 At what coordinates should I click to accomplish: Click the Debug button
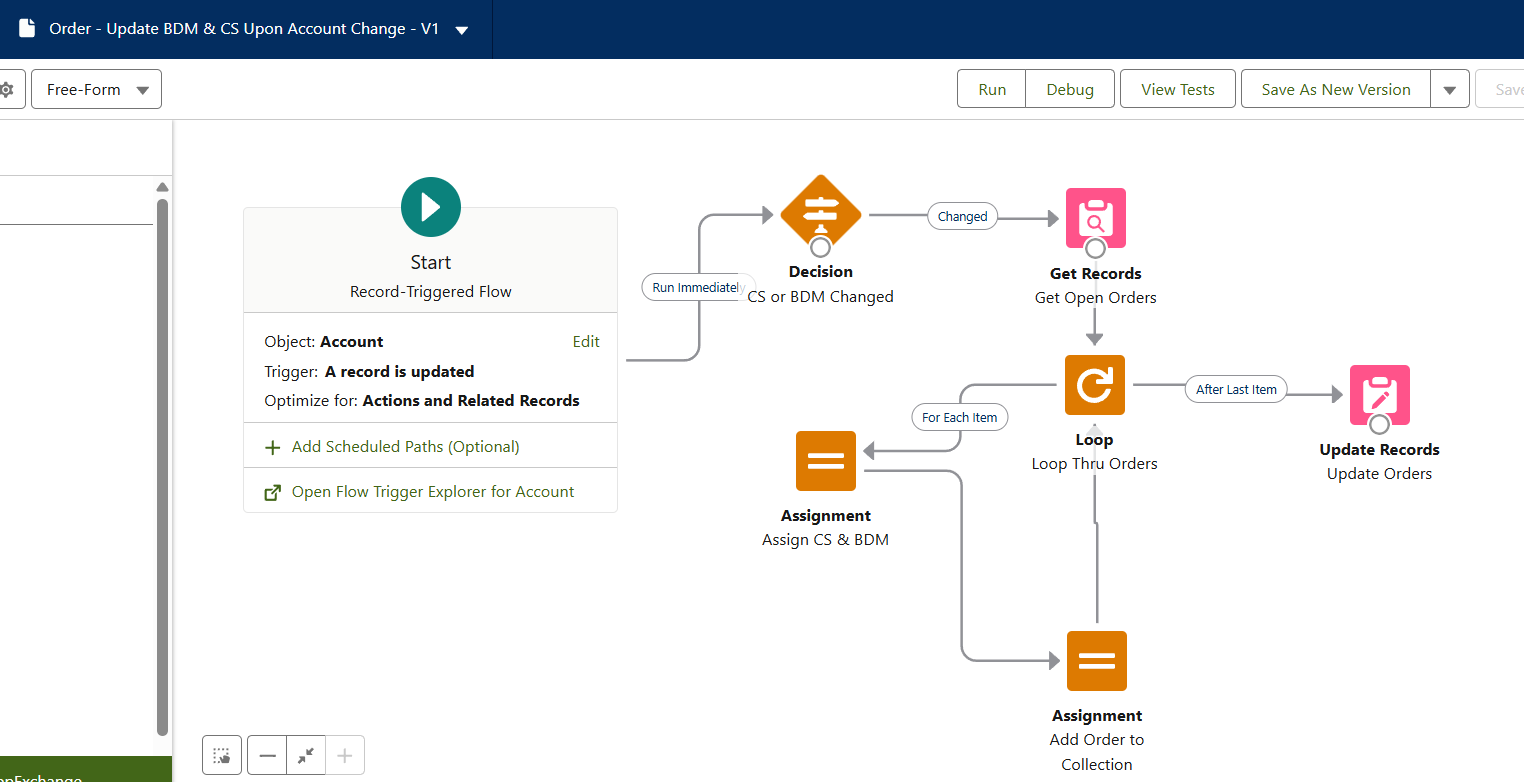(x=1069, y=89)
